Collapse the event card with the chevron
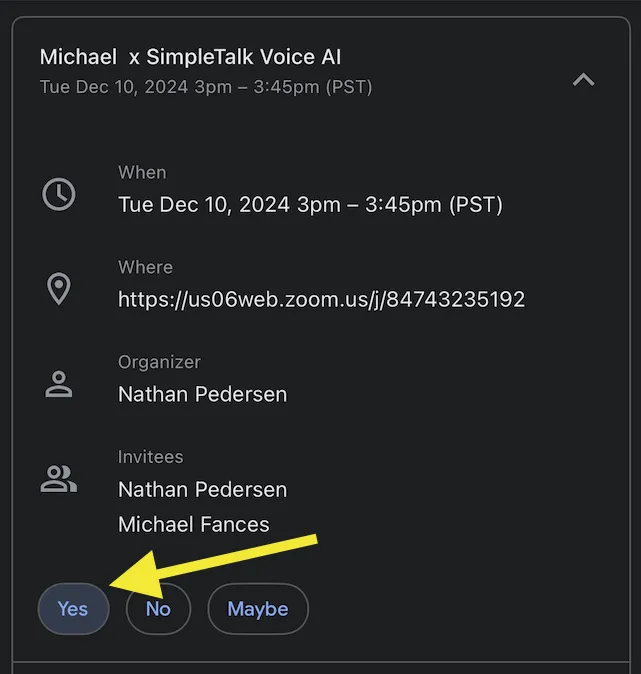Screen dimensions: 641x674 583,80
